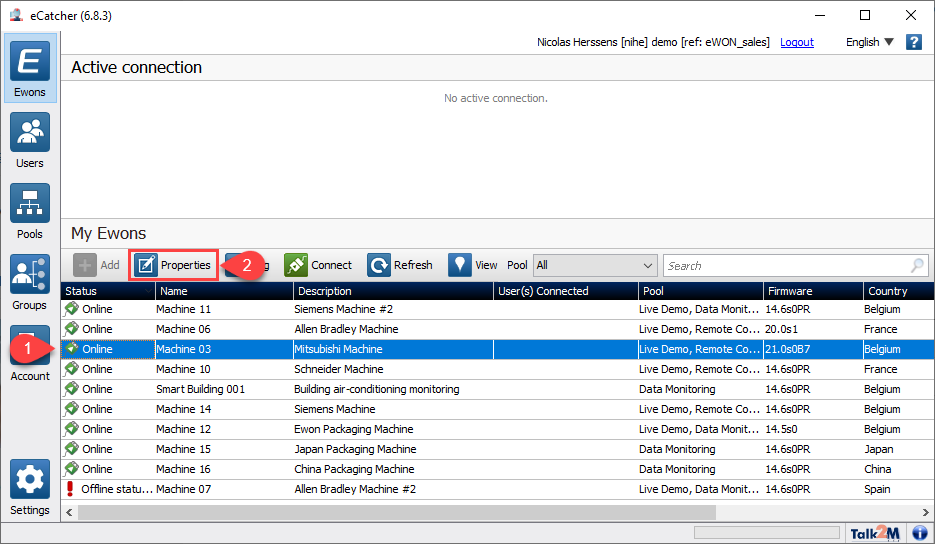Select the Allen Bradley Machine #2 description

(x=355, y=489)
